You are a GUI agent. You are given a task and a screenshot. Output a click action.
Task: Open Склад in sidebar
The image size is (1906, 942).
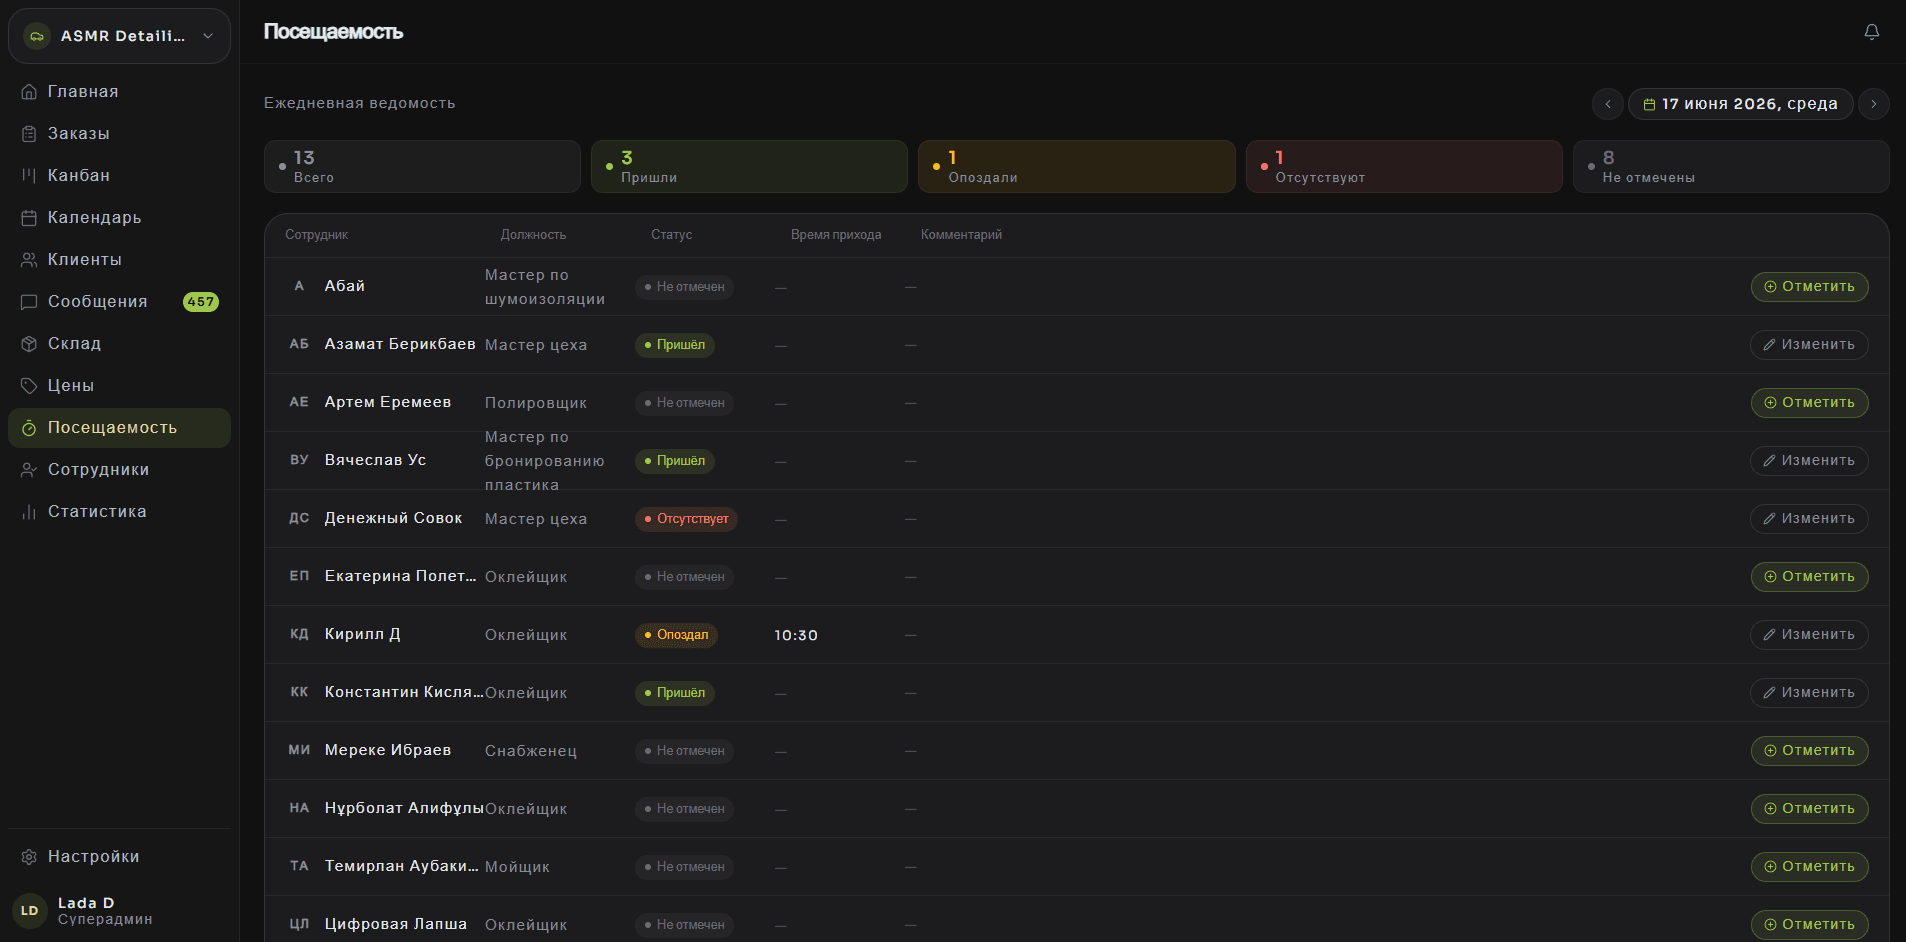(119, 344)
